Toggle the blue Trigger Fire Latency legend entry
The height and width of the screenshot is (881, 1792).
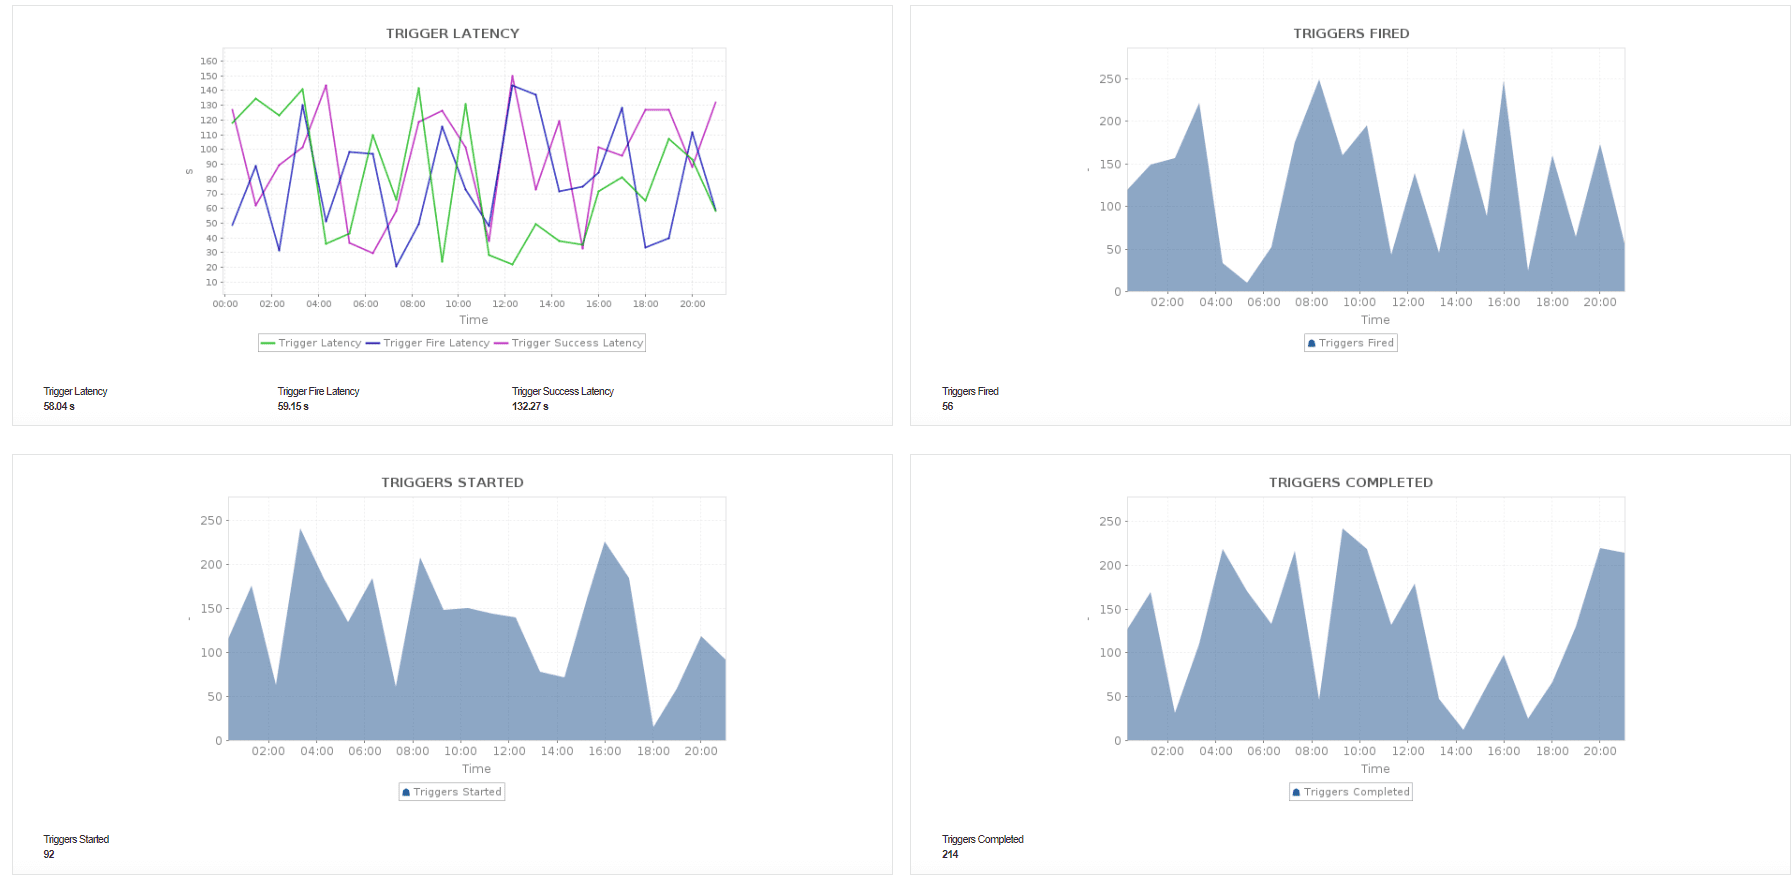point(428,343)
